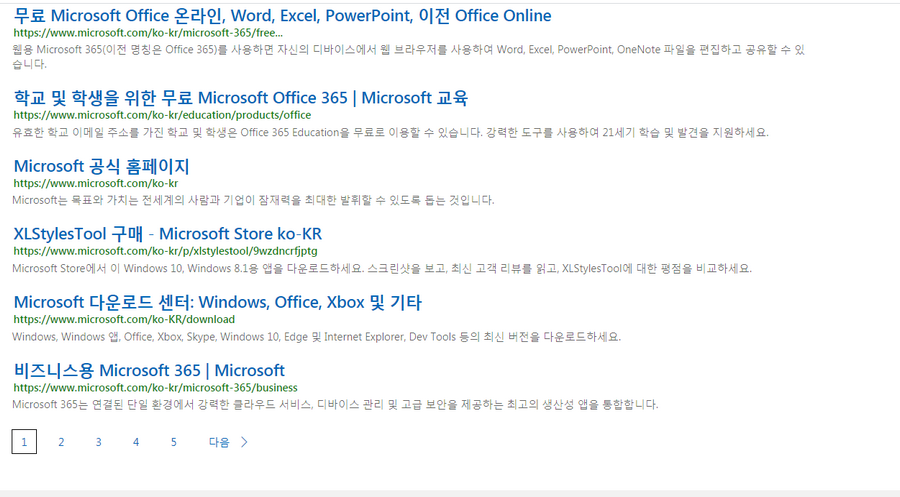This screenshot has width=900, height=497.
Task: Open the 비즈니스용 Microsoft 365 result
Action: pos(149,370)
